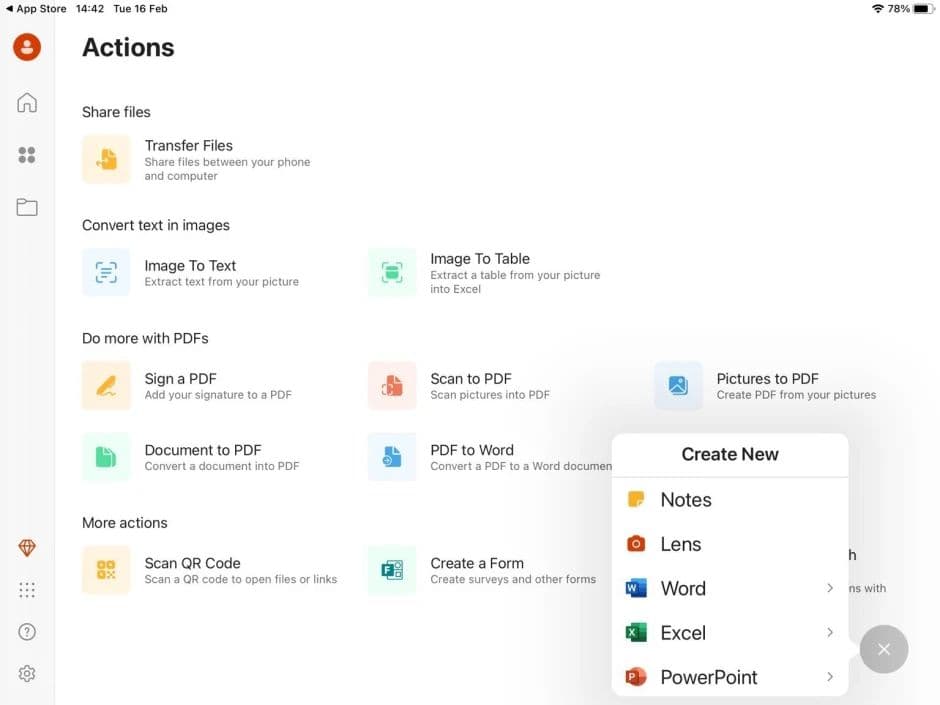Screen dimensions: 940x705
Task: Tap the Scan QR Code icon
Action: click(106, 570)
